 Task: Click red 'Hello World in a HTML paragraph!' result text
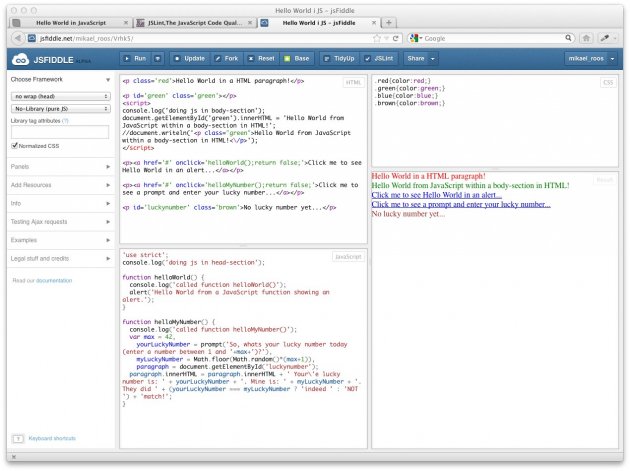click(x=428, y=176)
